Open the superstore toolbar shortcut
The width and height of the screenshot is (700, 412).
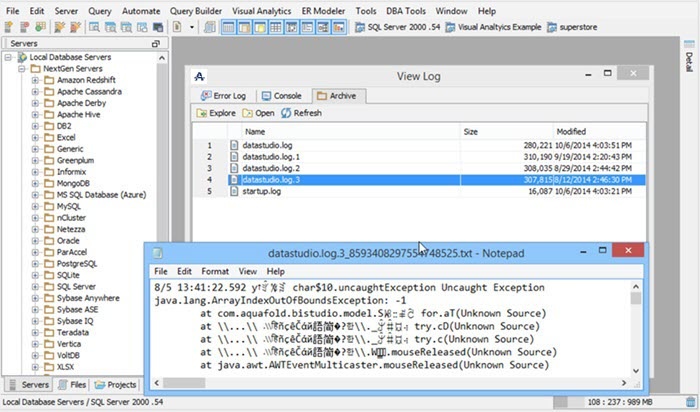click(x=572, y=27)
